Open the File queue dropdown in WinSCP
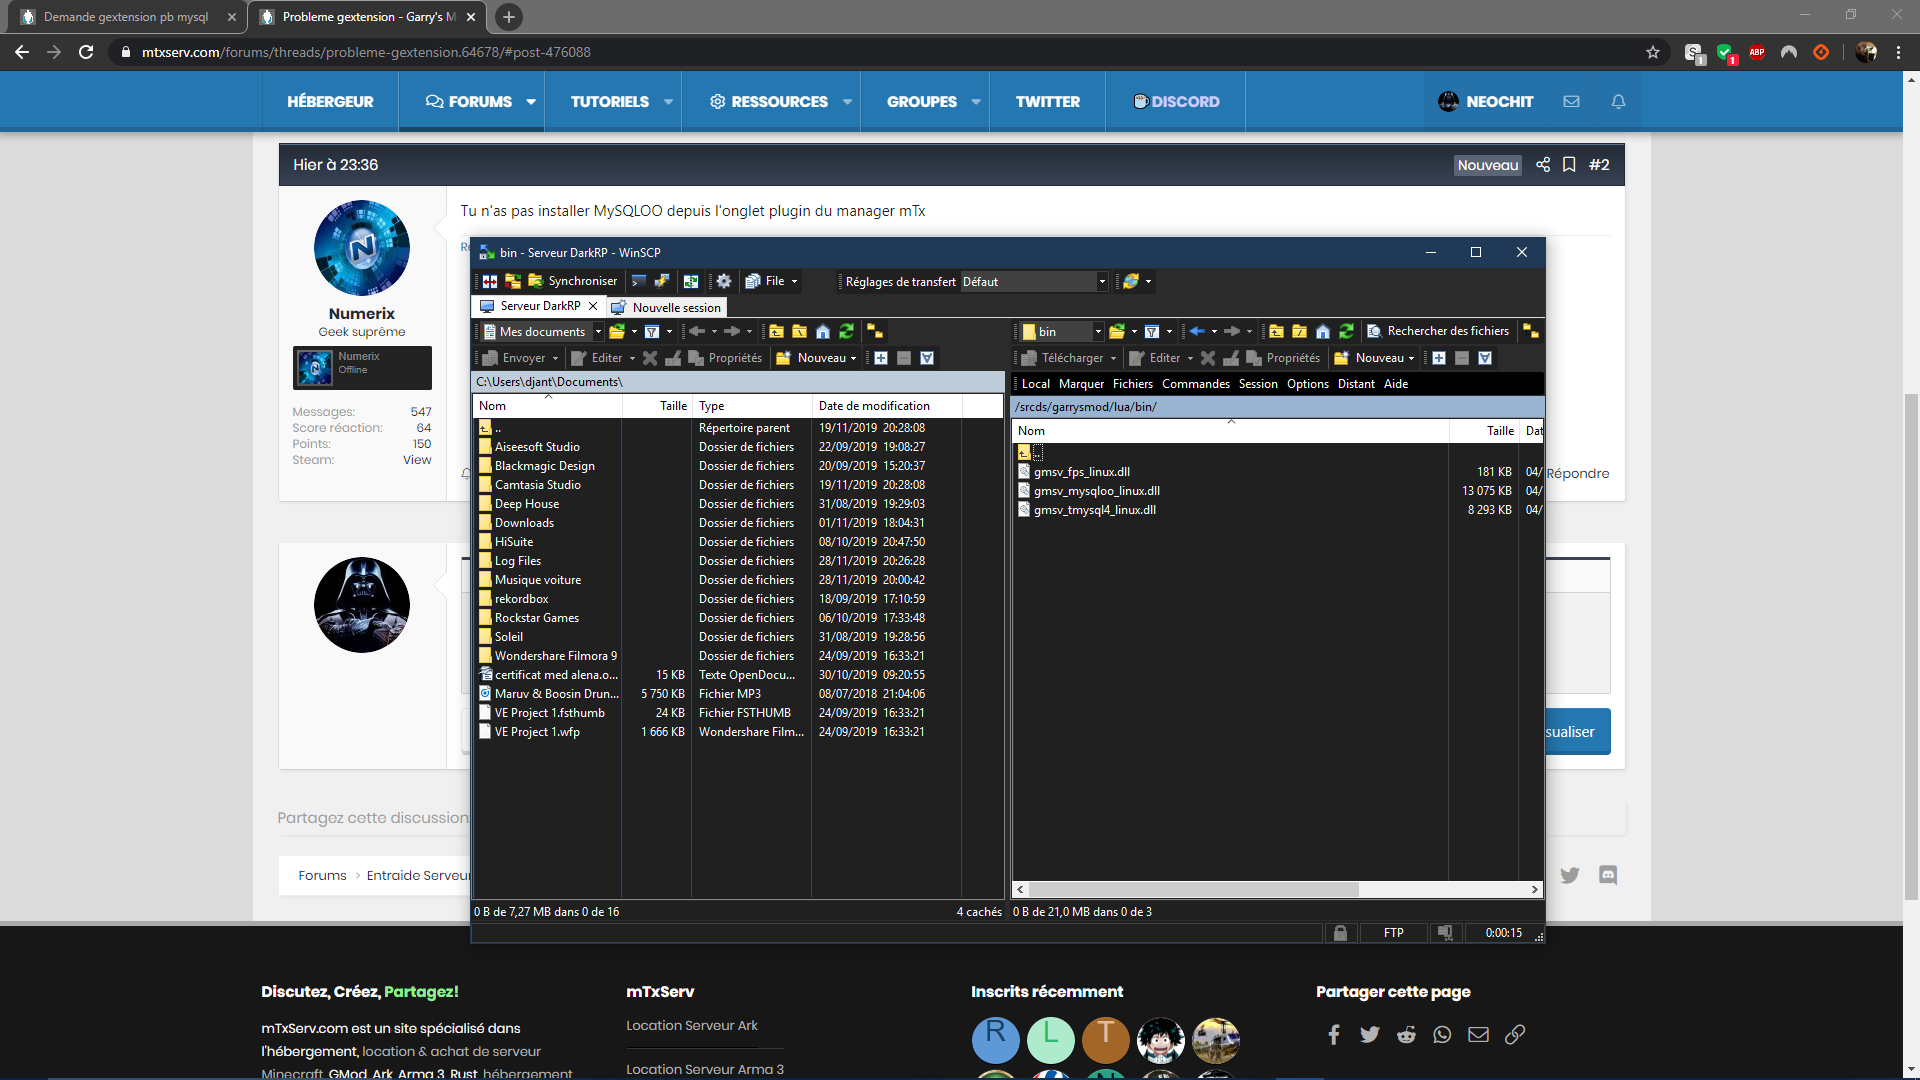This screenshot has height=1080, width=1920. point(771,281)
